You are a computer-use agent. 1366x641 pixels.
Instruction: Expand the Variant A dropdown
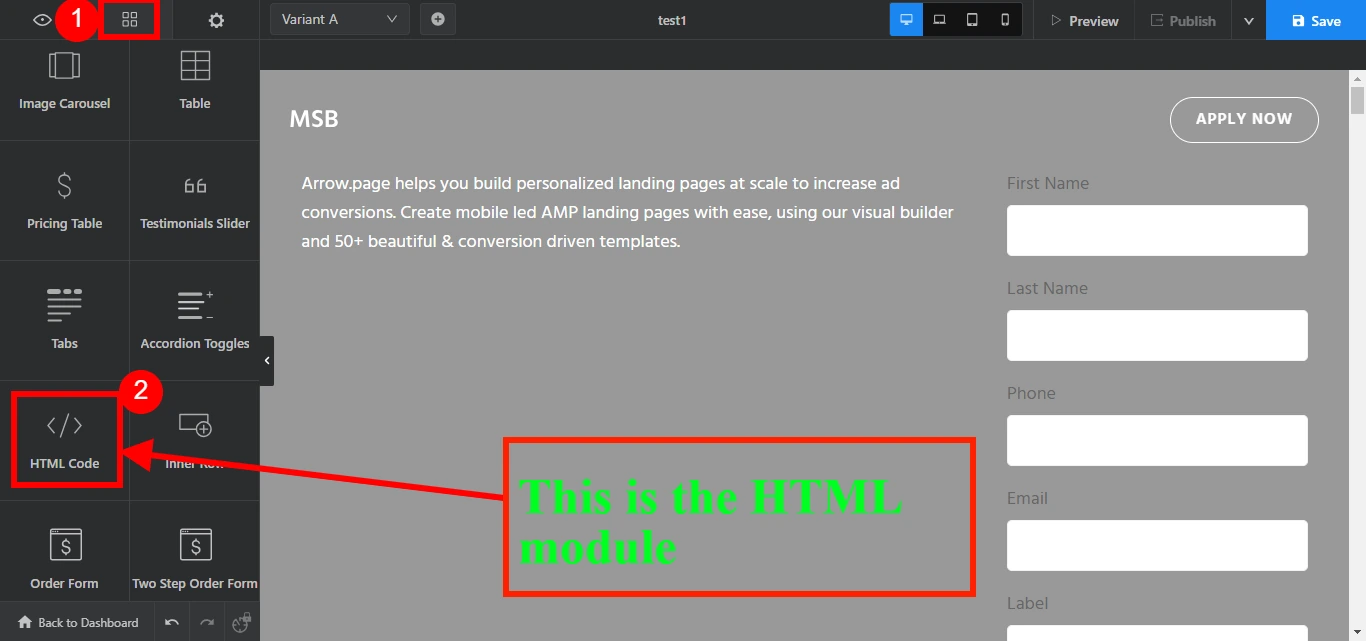340,19
